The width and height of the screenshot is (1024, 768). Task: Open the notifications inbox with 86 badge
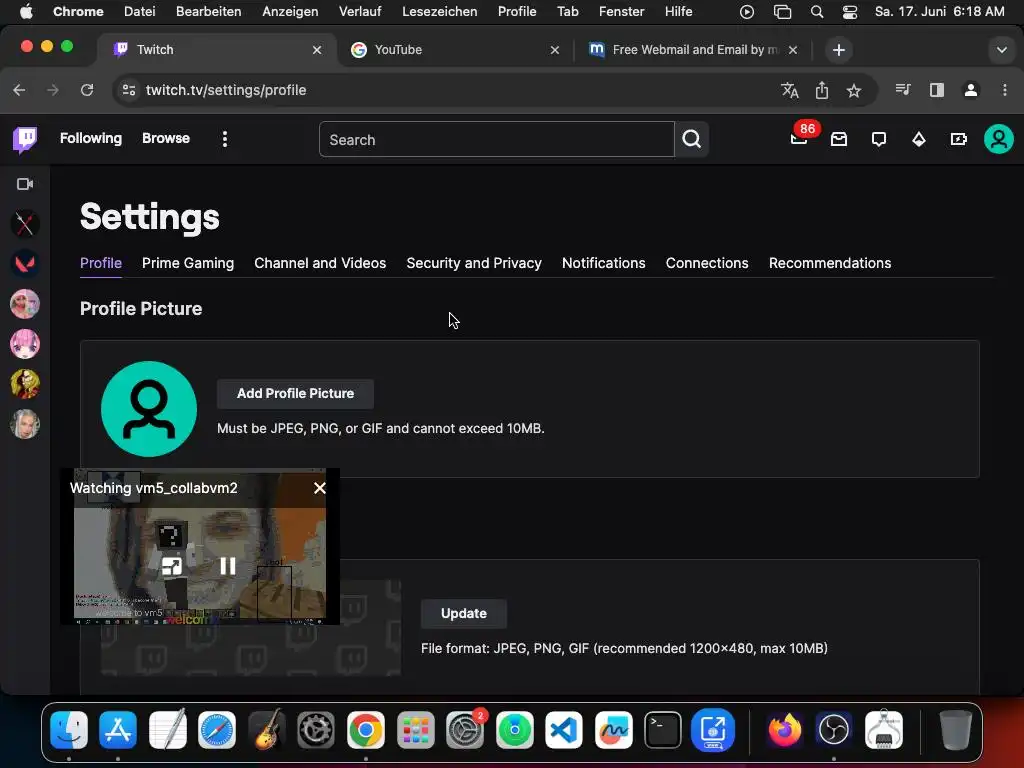799,138
